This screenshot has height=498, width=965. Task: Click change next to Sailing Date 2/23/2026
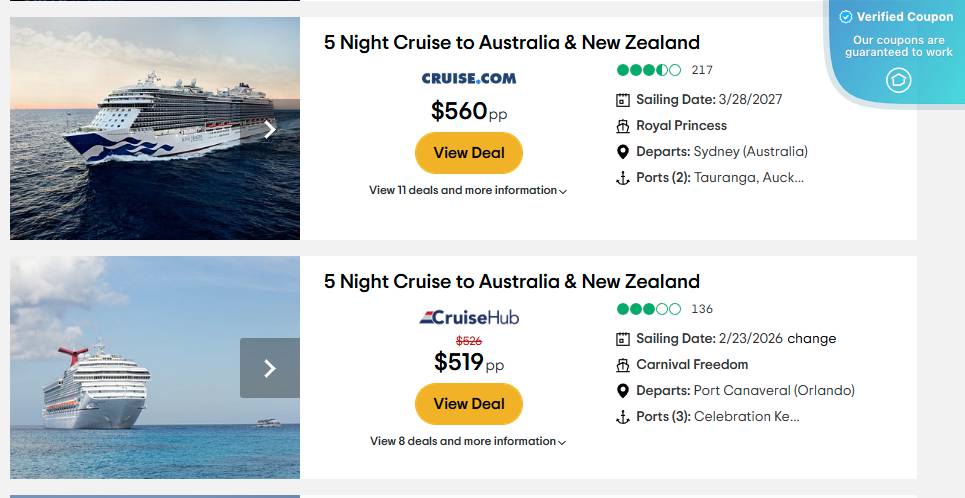tap(812, 339)
